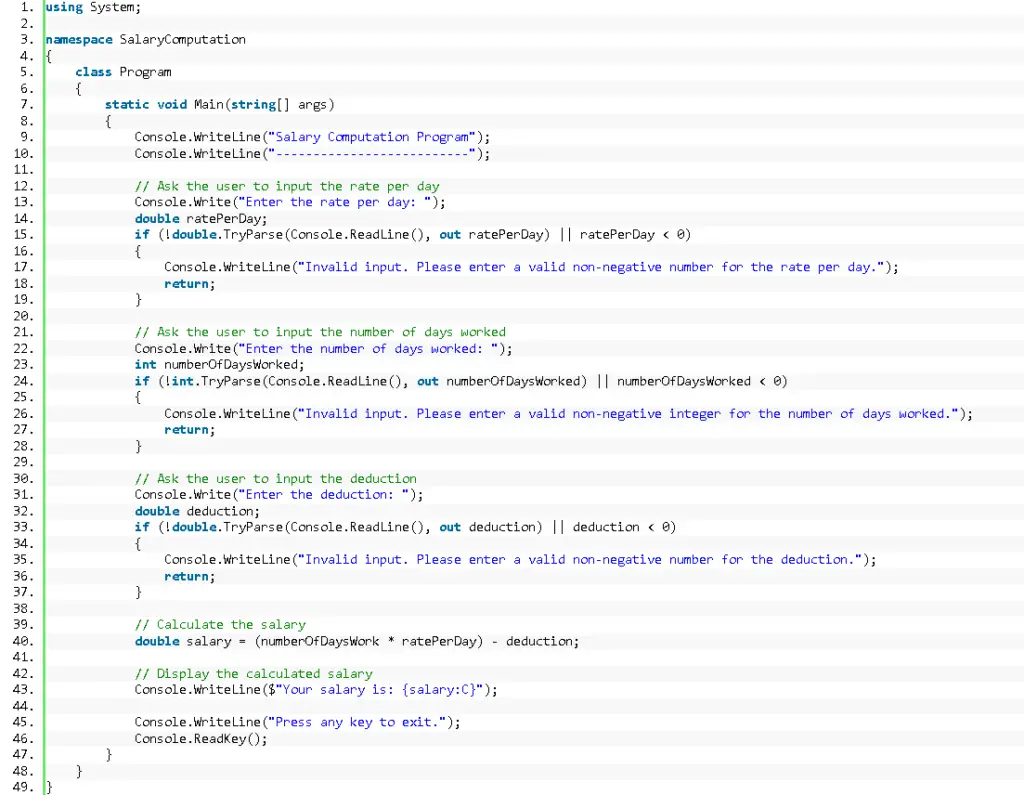Click the comment "// Calculate the salary"
1024x795 pixels.
pyautogui.click(x=220, y=624)
